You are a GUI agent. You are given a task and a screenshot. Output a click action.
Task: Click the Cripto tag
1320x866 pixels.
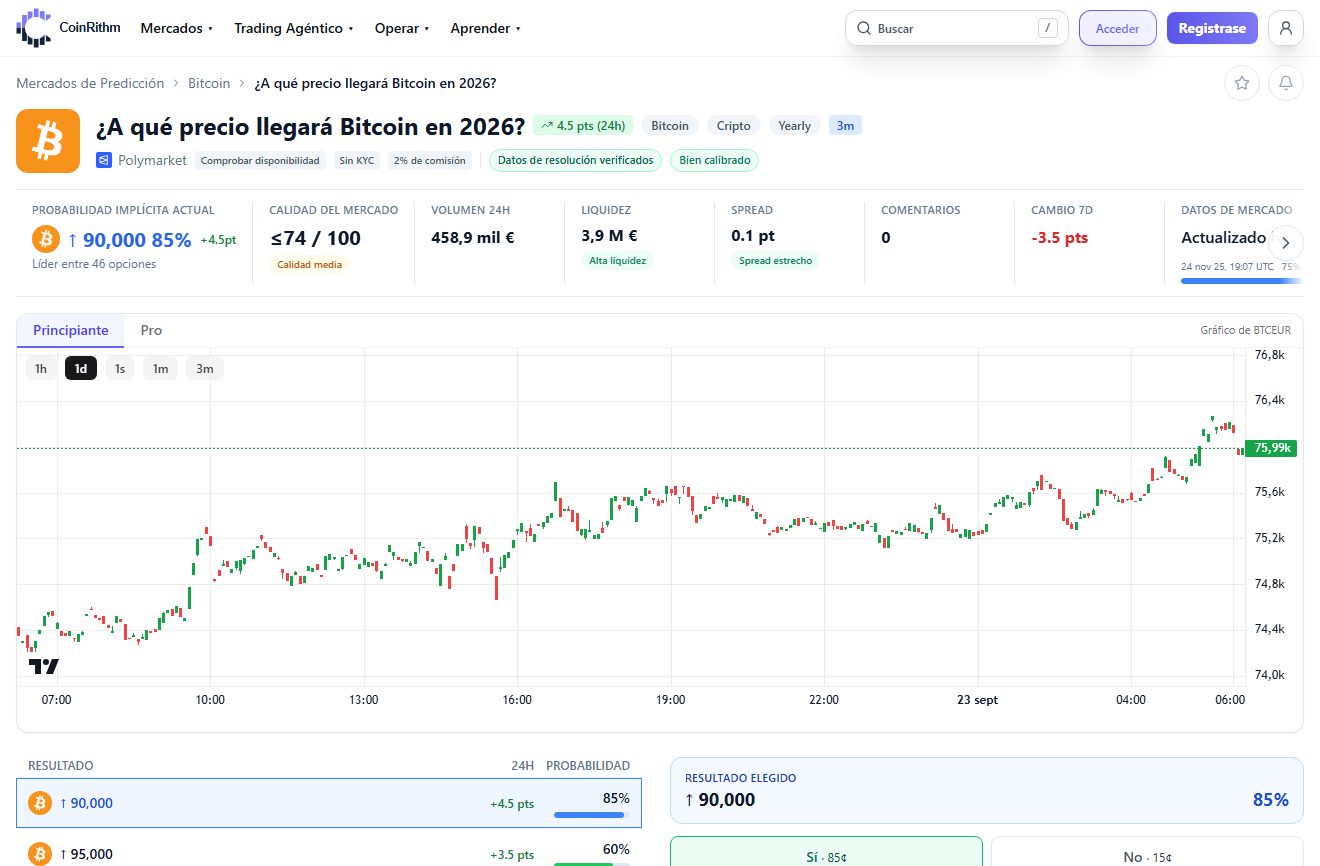734,125
